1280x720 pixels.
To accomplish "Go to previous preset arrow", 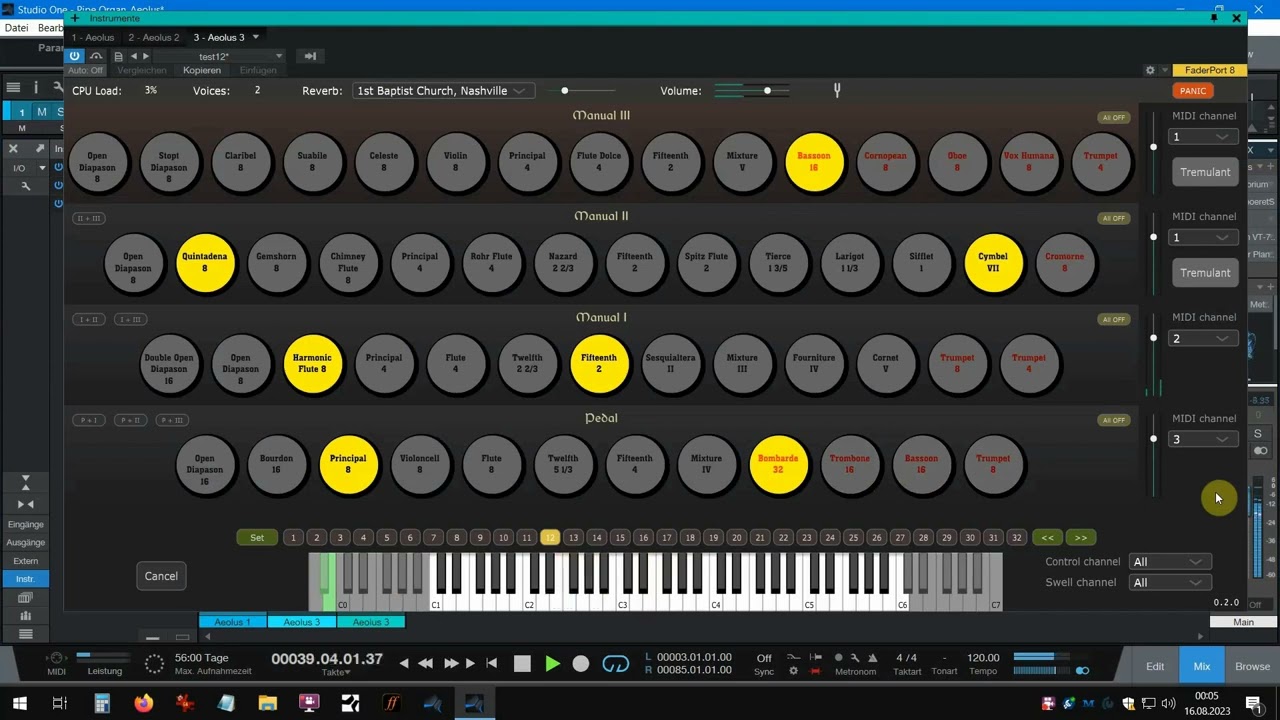I will 133,57.
